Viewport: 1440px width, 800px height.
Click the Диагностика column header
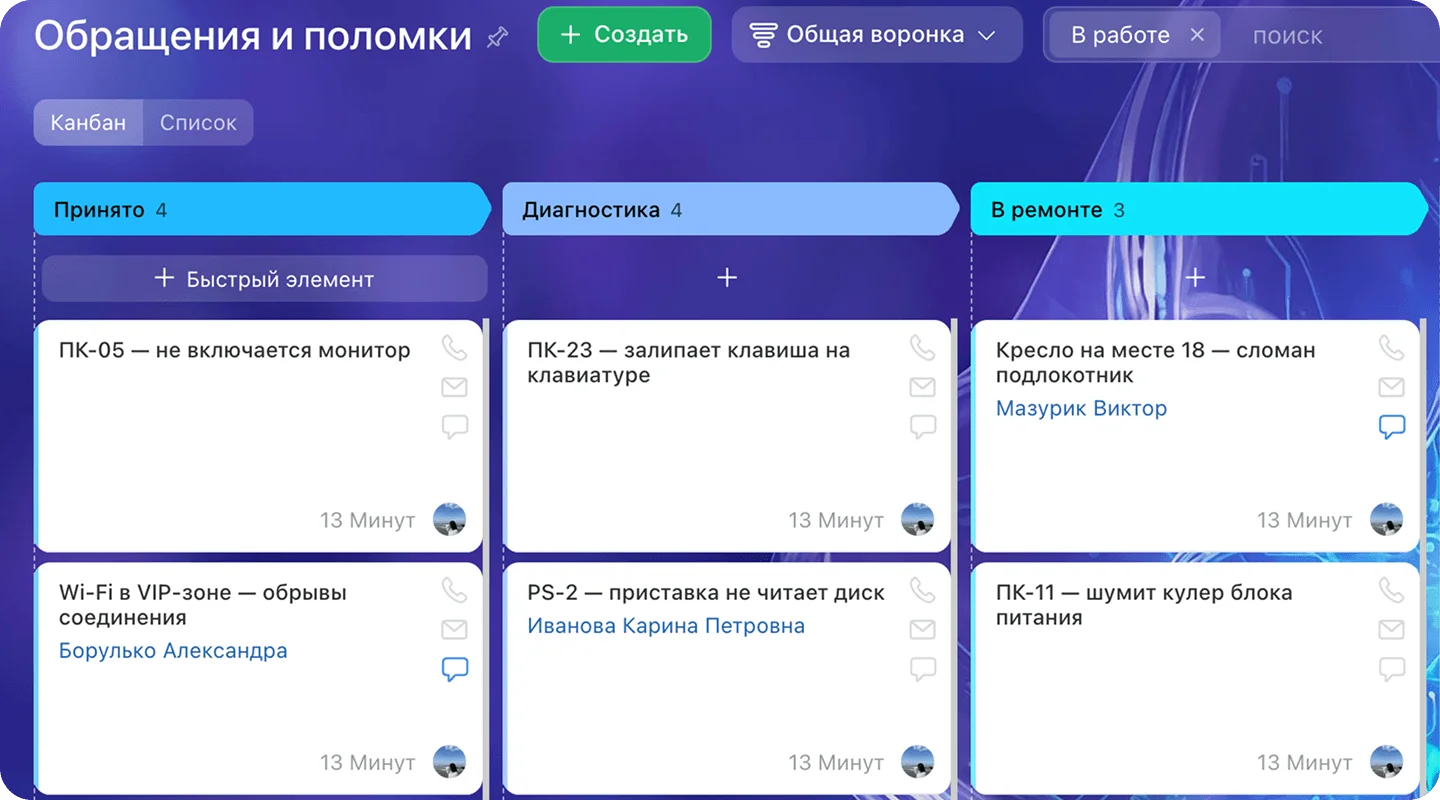730,210
